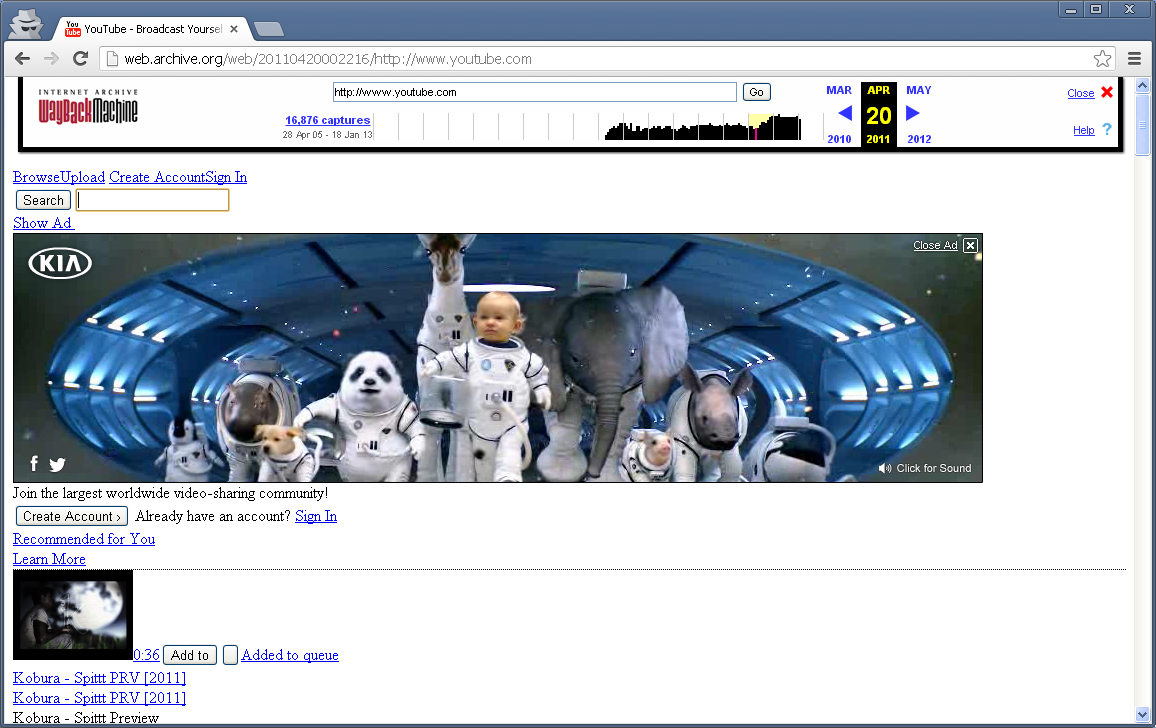The height and width of the screenshot is (728, 1156).
Task: Close the ad with the X box icon
Action: point(970,246)
